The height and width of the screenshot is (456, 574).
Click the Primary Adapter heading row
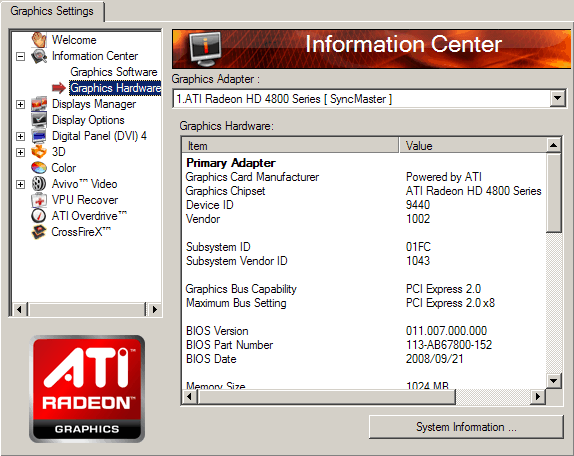coord(231,162)
